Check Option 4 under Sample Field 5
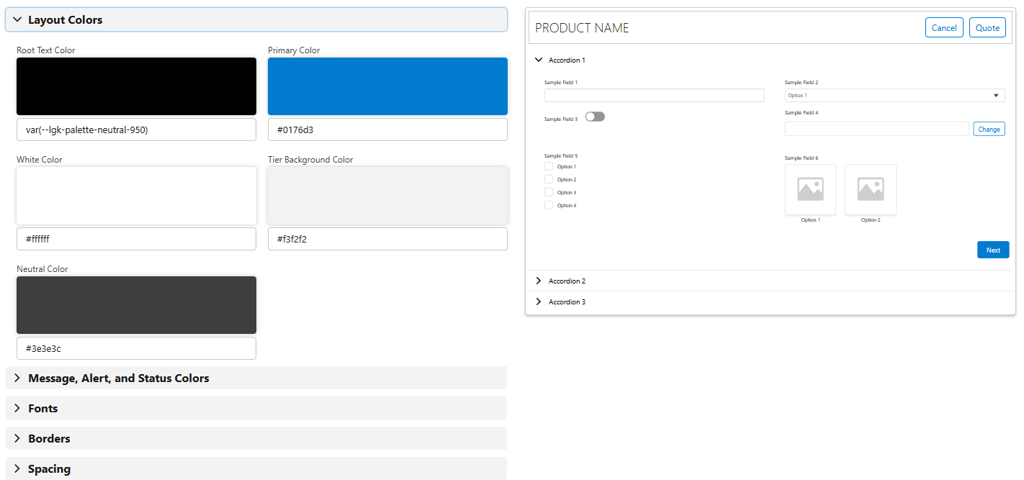1024x480 pixels. 549,205
